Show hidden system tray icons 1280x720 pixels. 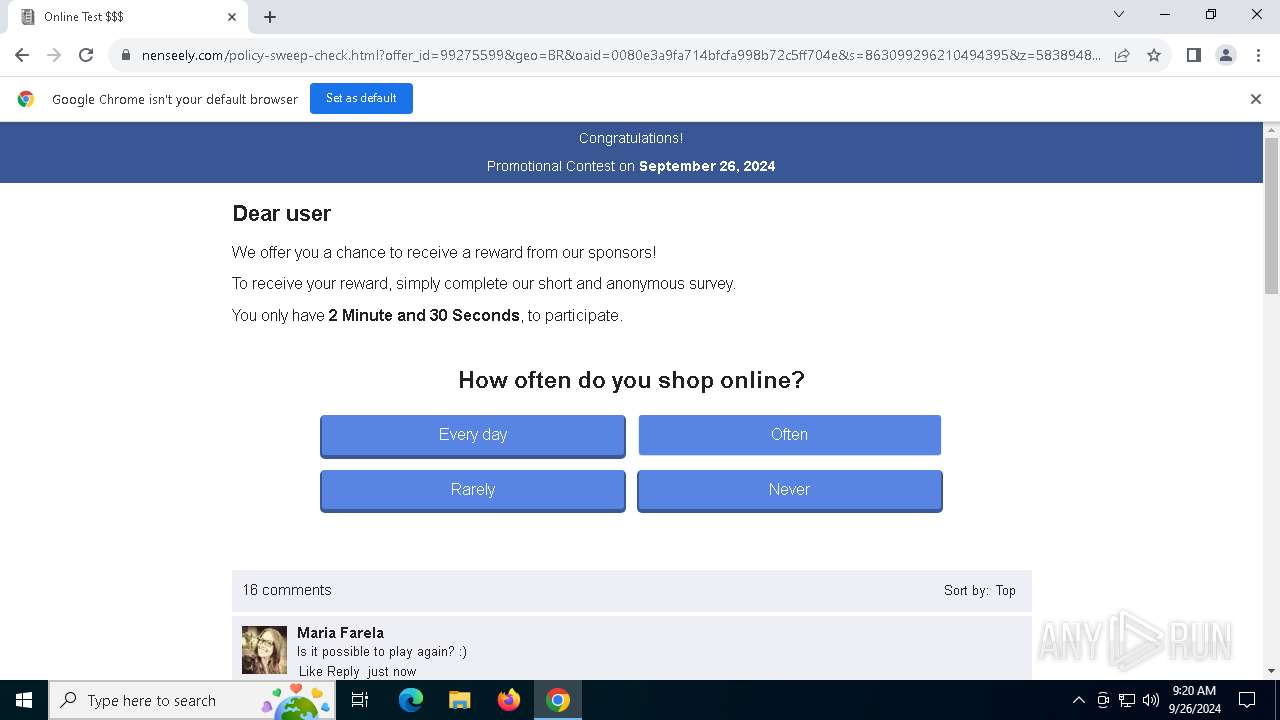coord(1078,700)
